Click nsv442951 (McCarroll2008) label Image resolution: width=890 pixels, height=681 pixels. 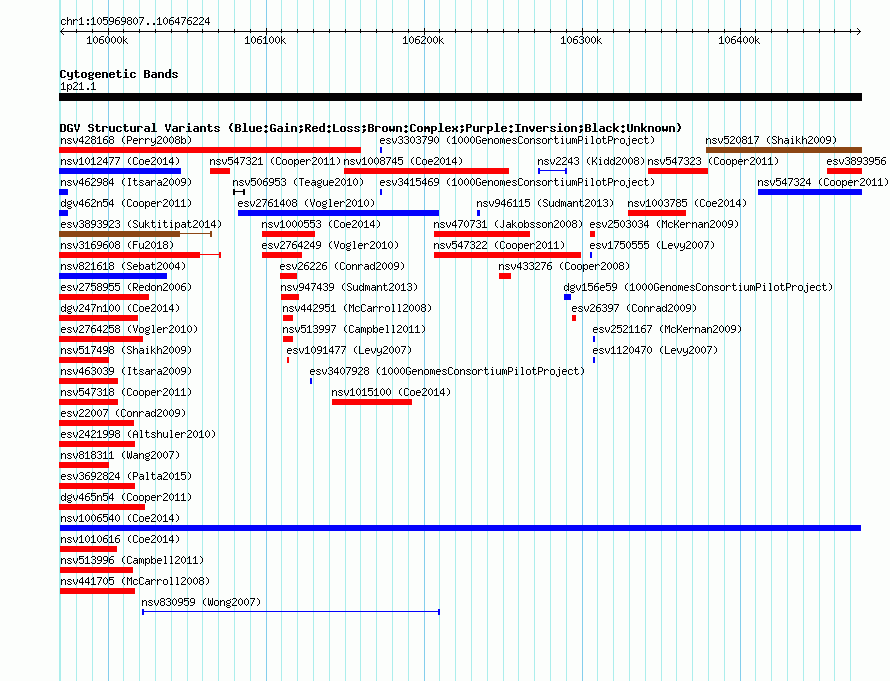click(357, 308)
